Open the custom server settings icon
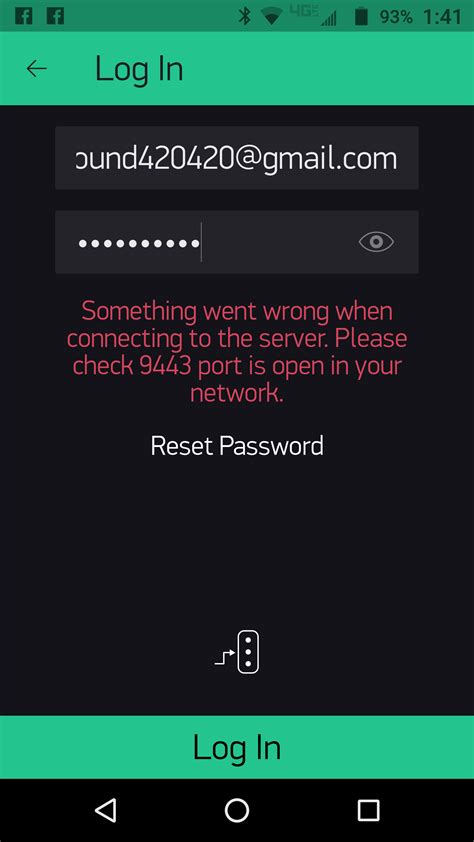 click(x=237, y=651)
